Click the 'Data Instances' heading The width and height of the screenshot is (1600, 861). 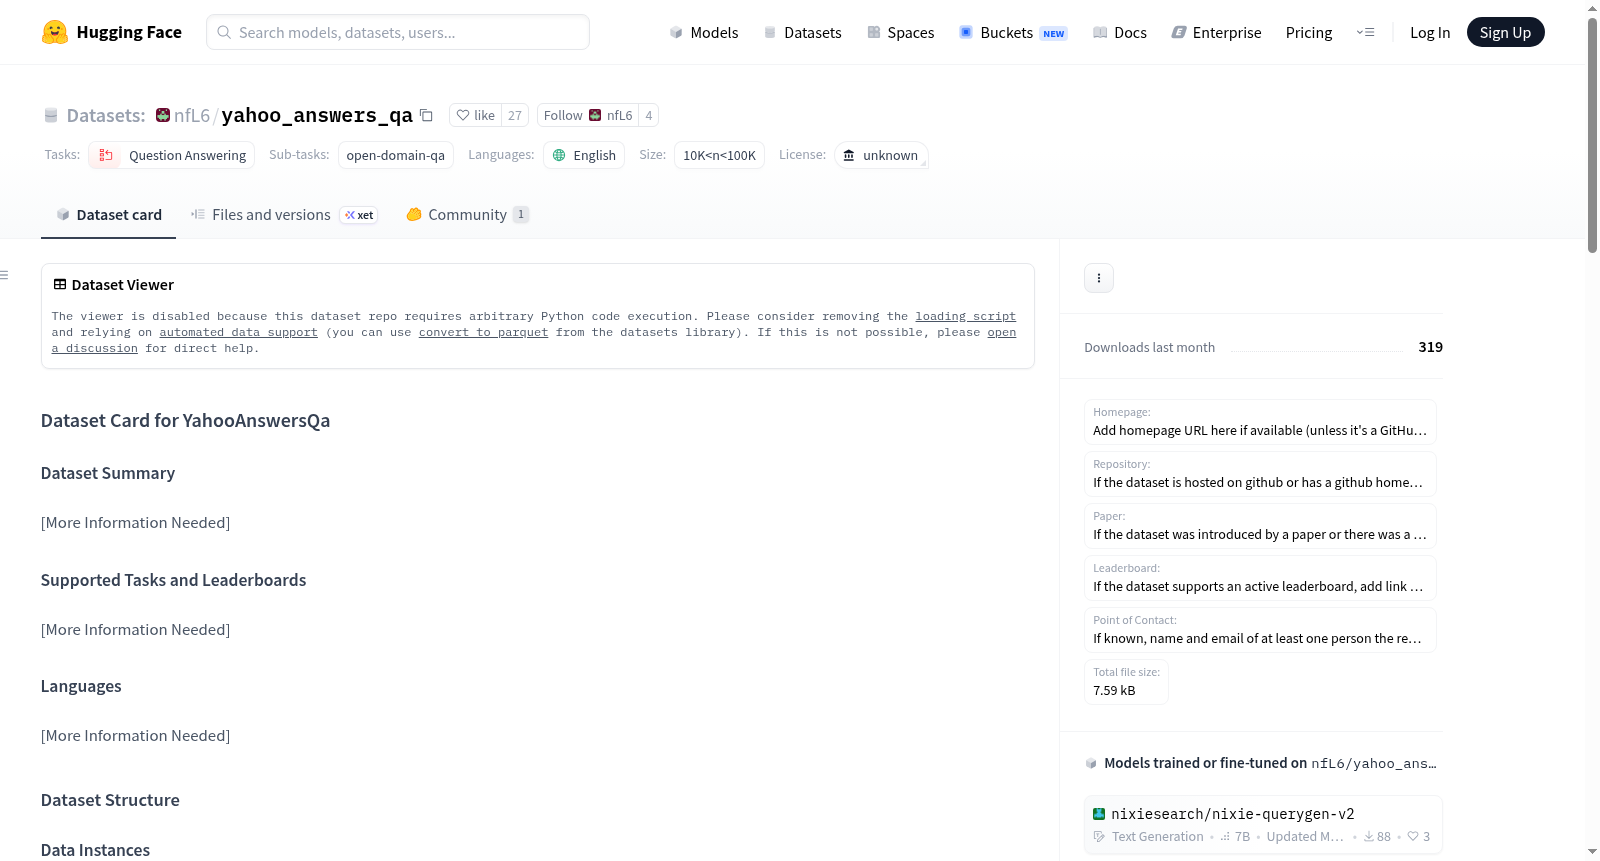tap(95, 850)
